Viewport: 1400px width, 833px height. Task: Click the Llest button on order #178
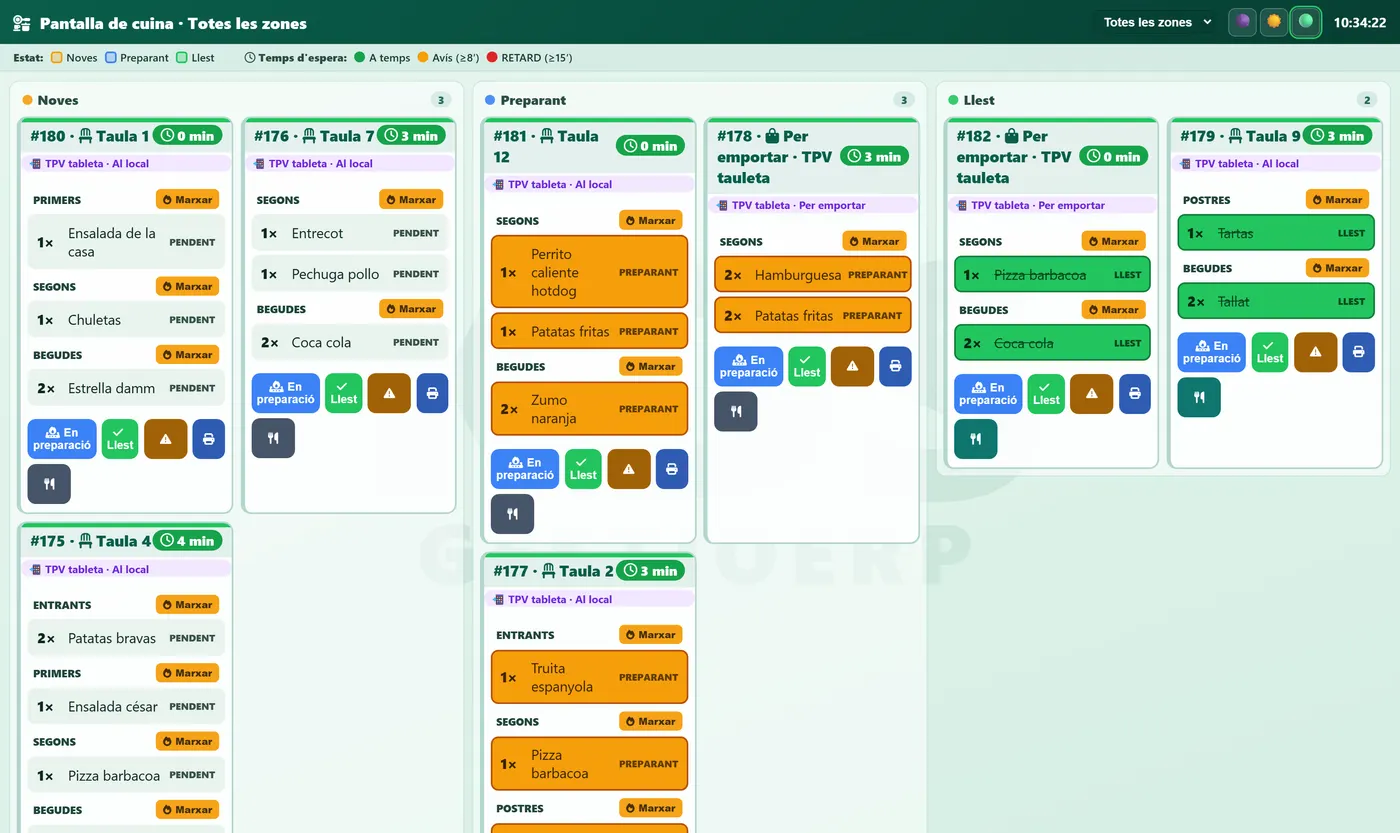807,366
